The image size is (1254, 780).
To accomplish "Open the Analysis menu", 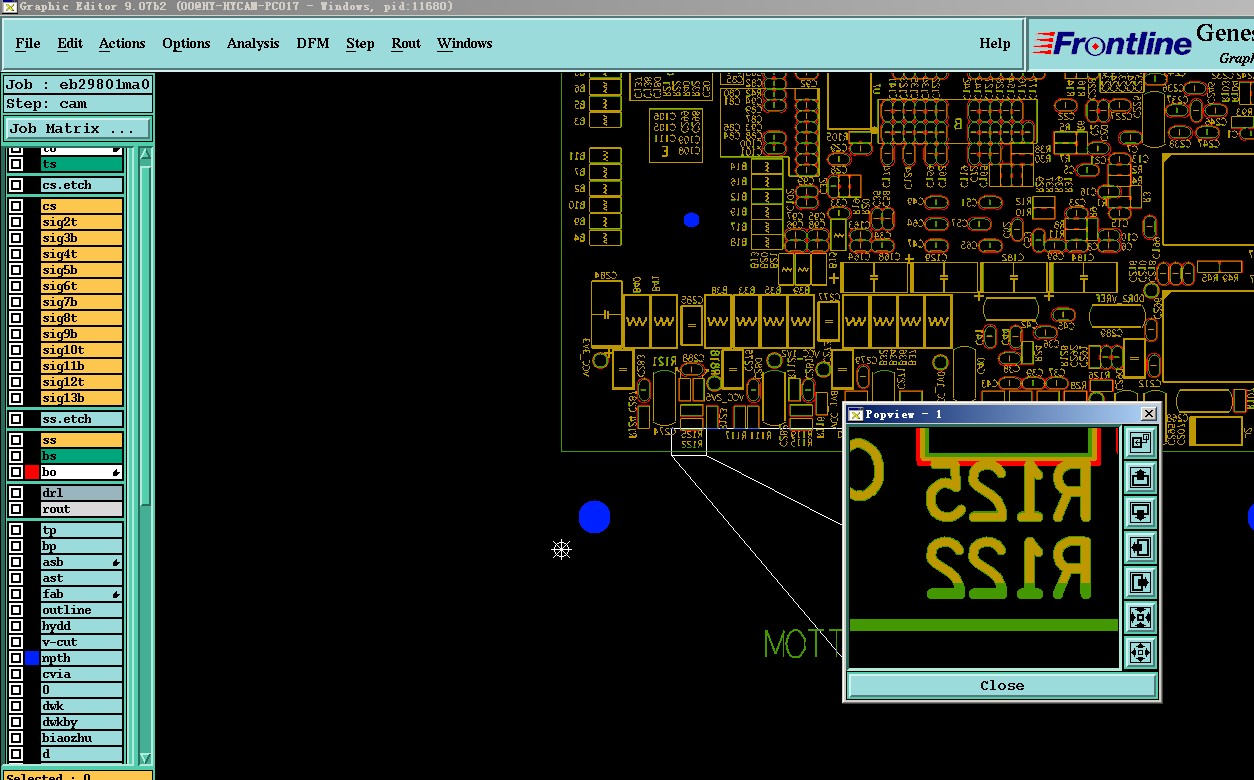I will [253, 43].
